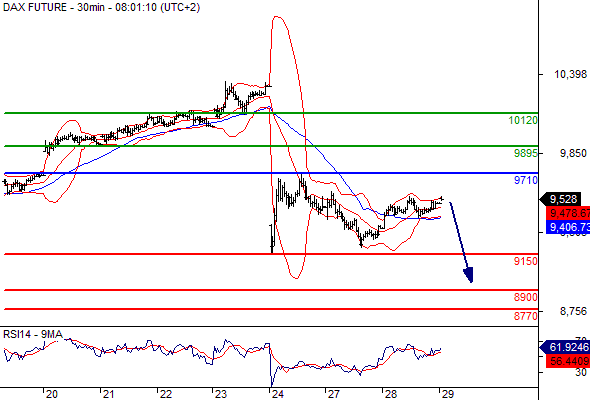Click the 8900 support level label
The width and height of the screenshot is (590, 400).
click(526, 297)
